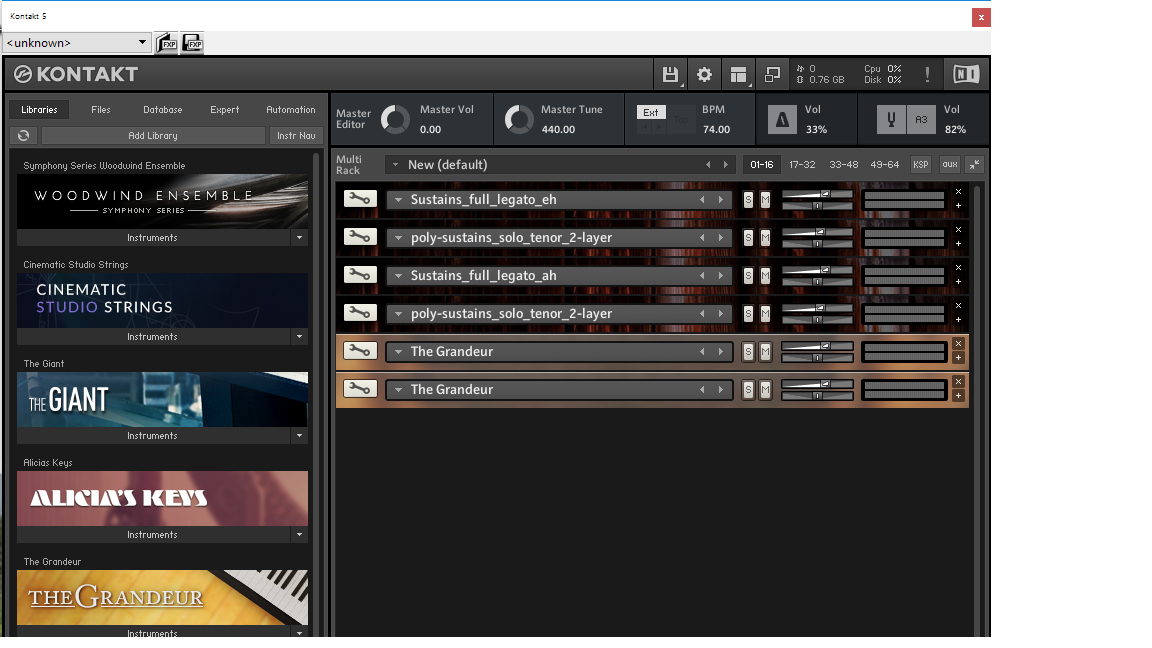Click the NI logo button

tap(966, 73)
